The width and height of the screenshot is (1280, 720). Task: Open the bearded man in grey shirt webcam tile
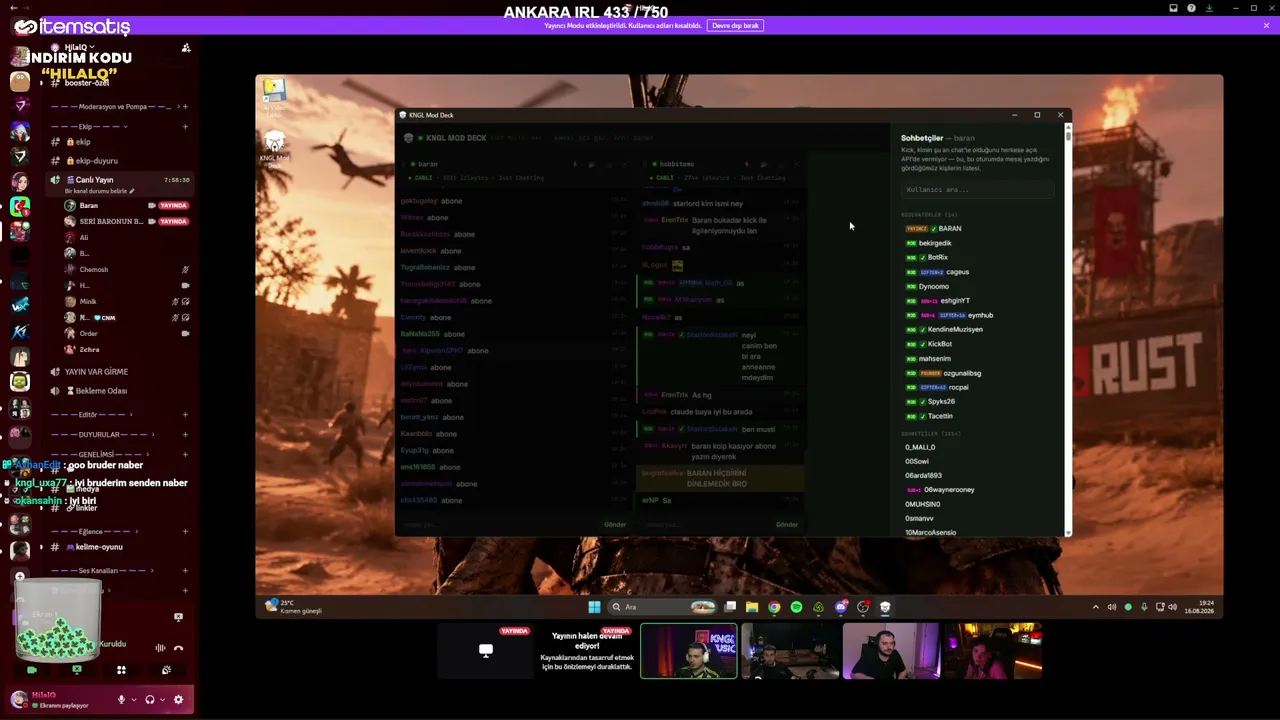891,651
